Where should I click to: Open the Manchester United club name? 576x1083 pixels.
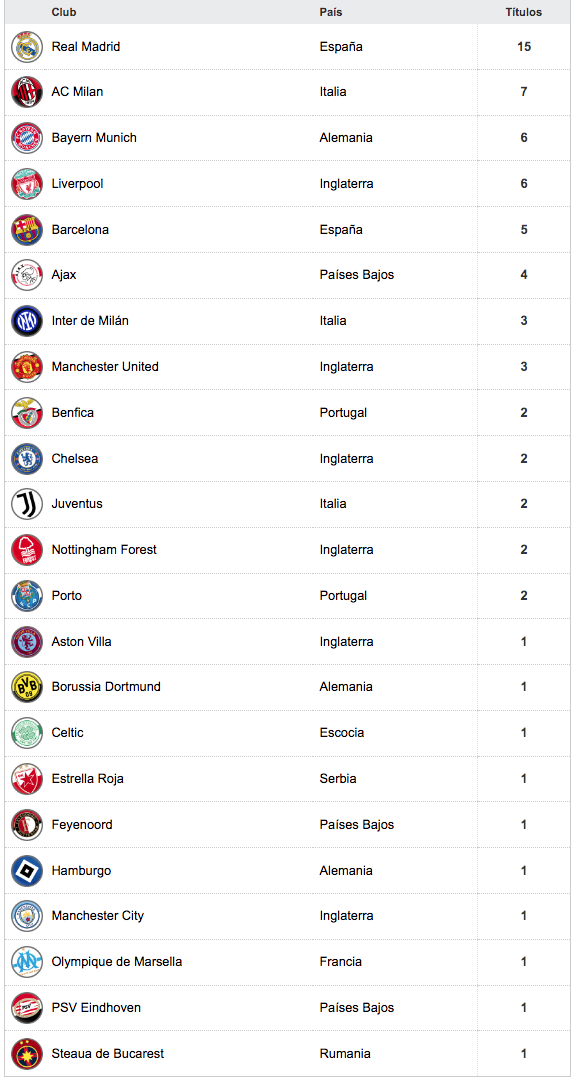(x=105, y=367)
